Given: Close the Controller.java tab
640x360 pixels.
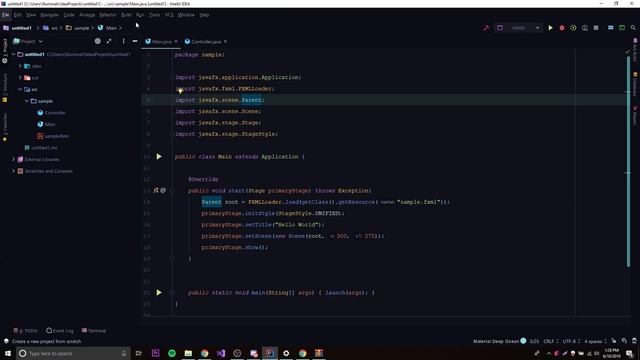Looking at the screenshot, I should 225,42.
